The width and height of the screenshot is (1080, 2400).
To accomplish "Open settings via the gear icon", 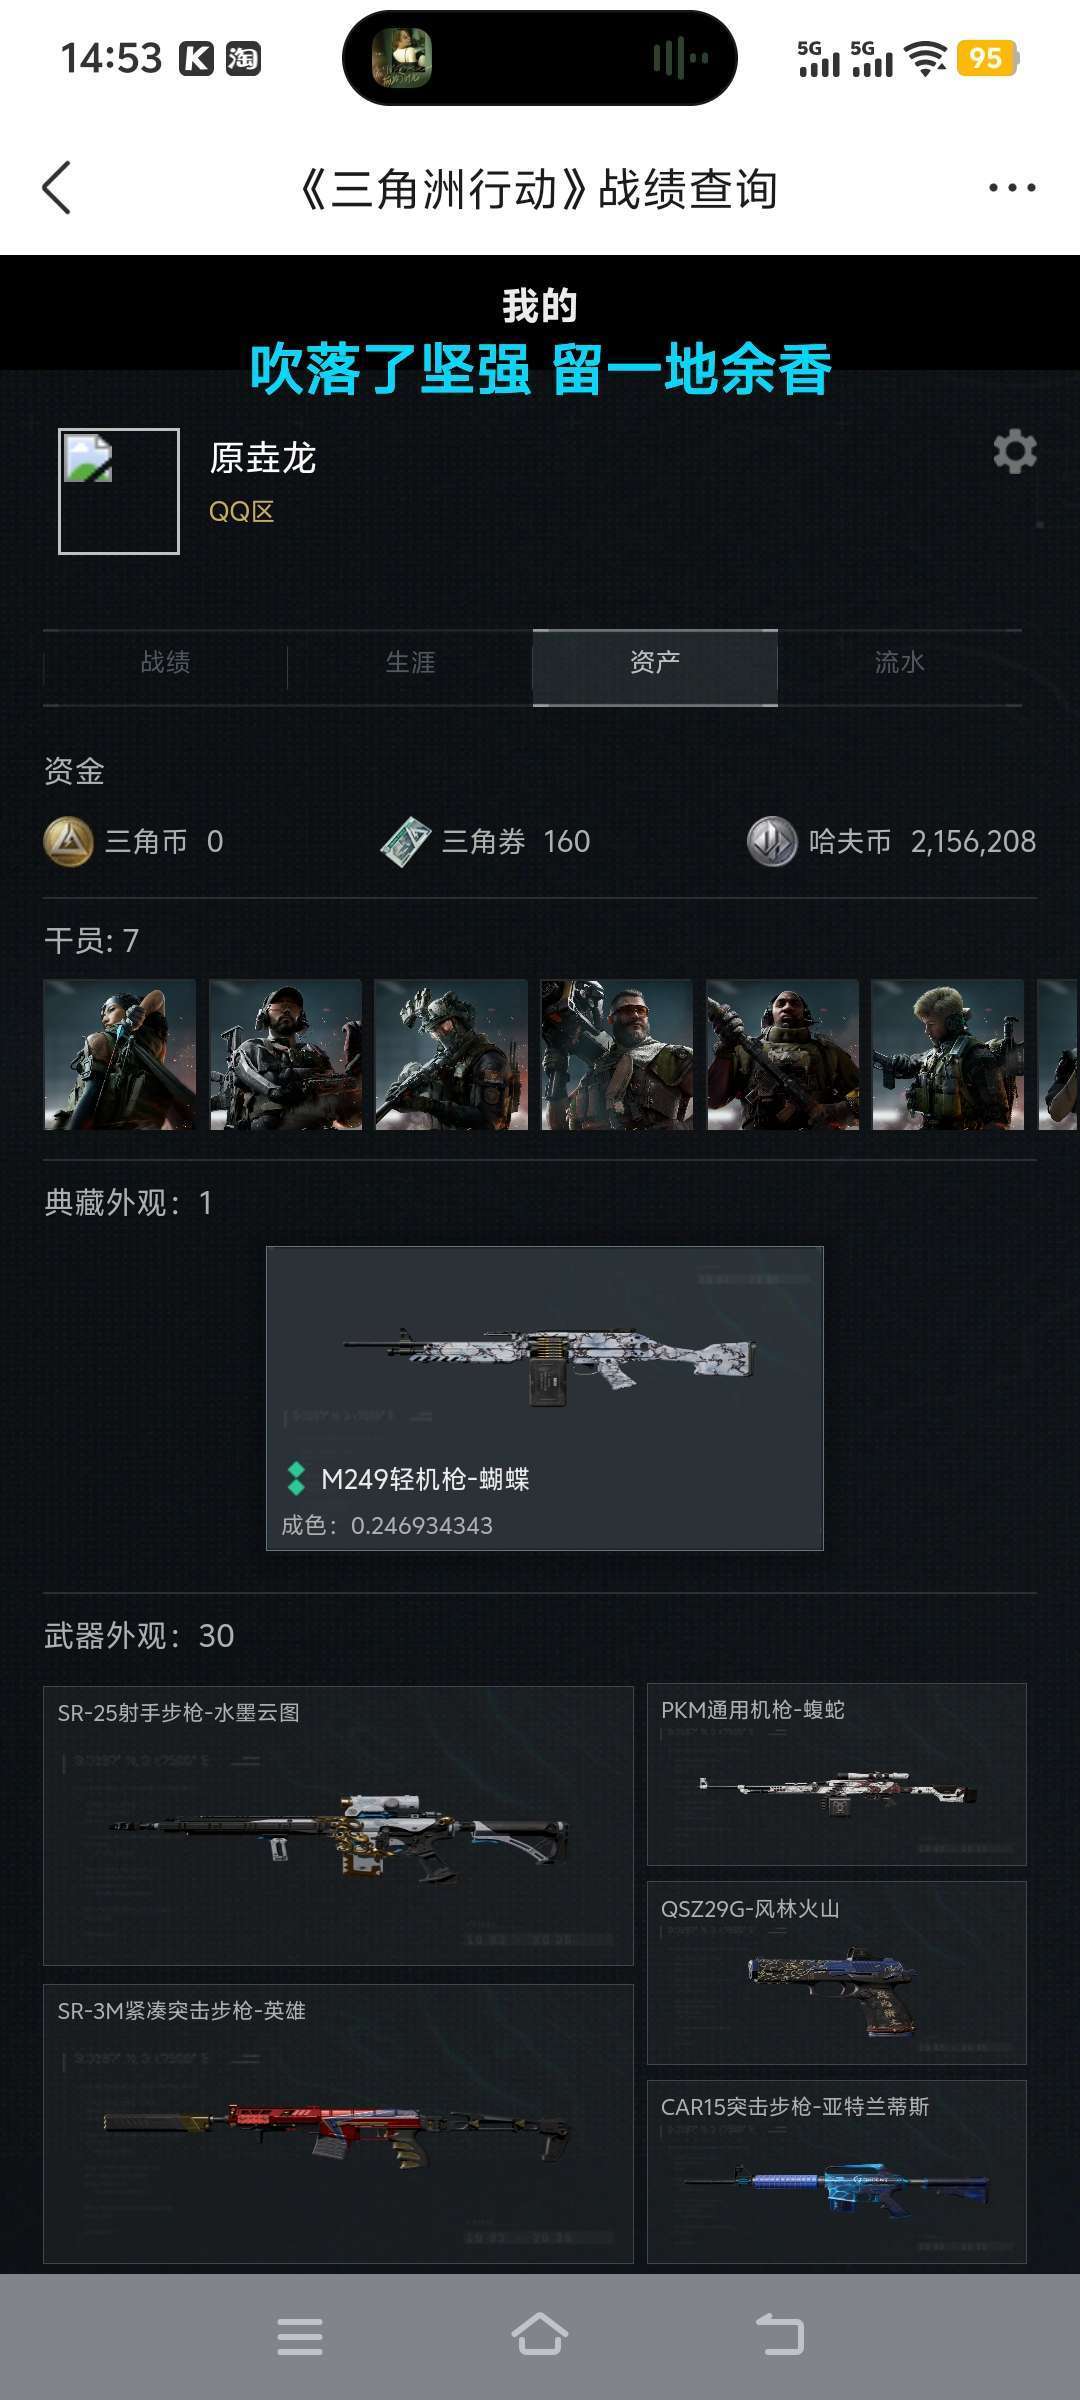I will tap(1015, 452).
